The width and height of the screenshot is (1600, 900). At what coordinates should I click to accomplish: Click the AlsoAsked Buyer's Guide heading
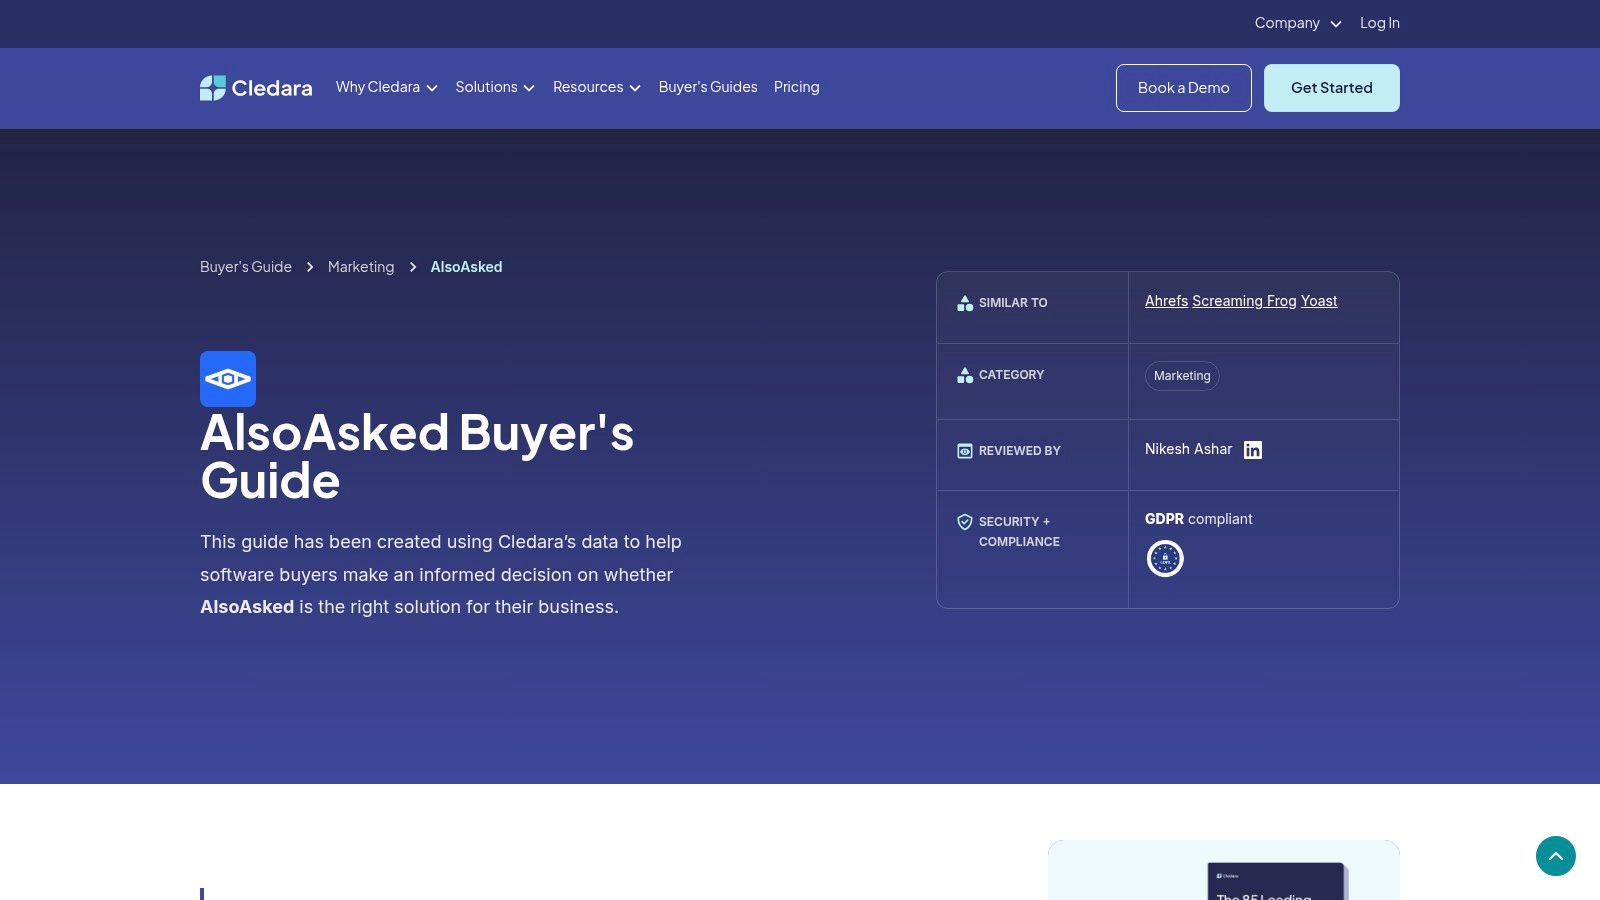(x=417, y=457)
